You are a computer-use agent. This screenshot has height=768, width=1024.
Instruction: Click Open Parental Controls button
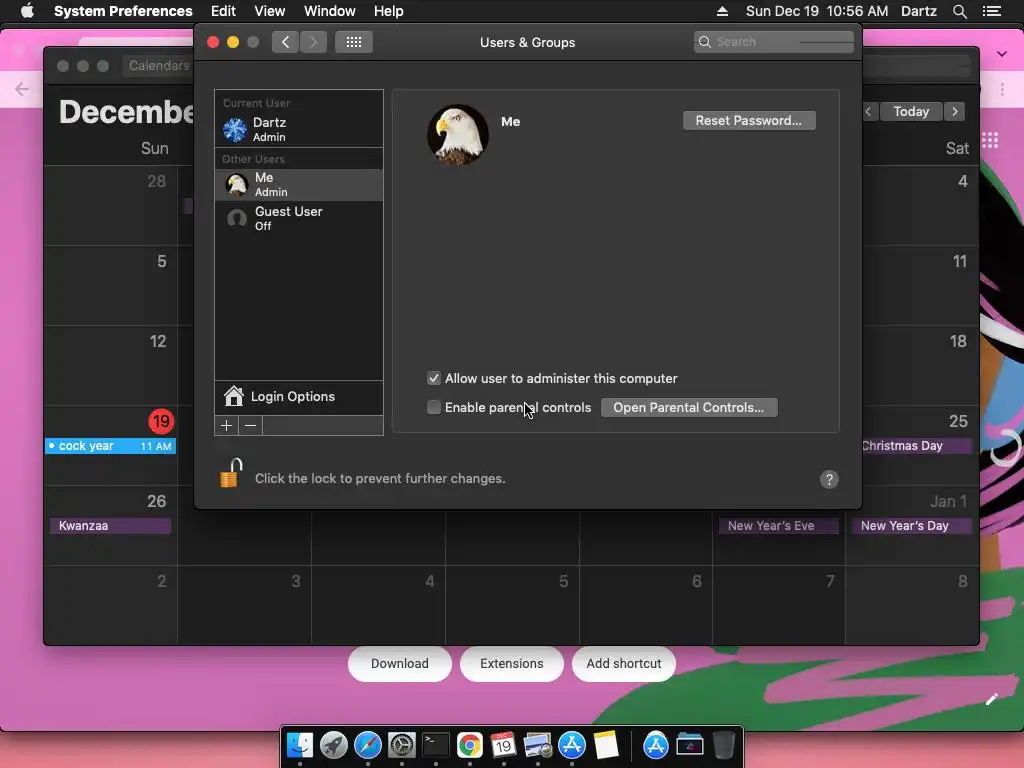688,408
